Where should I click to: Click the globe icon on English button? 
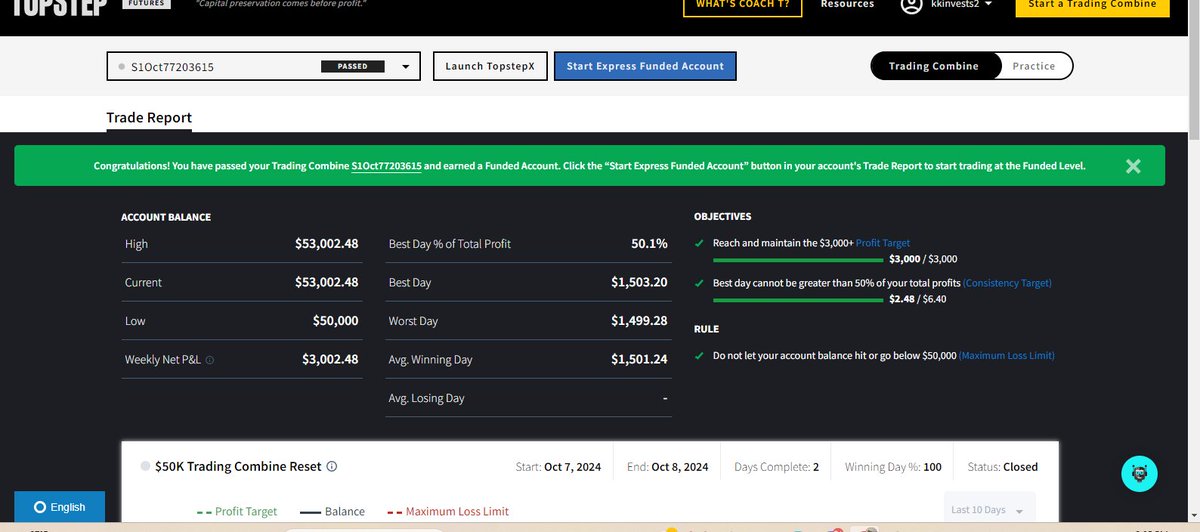[40, 507]
